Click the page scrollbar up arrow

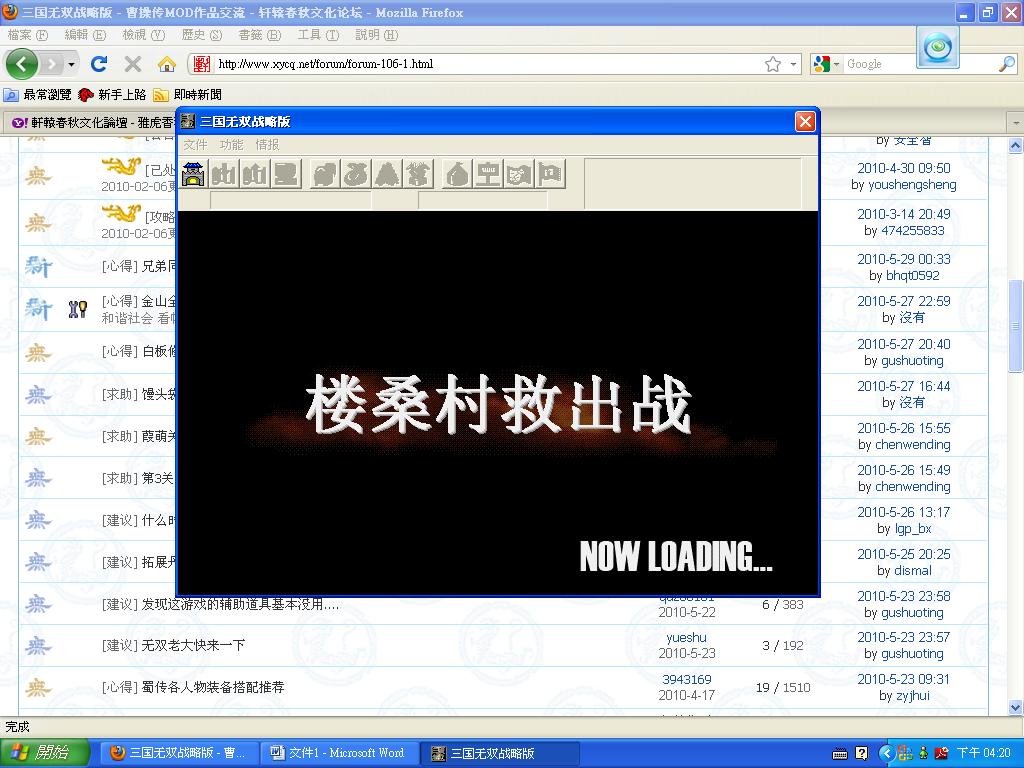click(1015, 146)
